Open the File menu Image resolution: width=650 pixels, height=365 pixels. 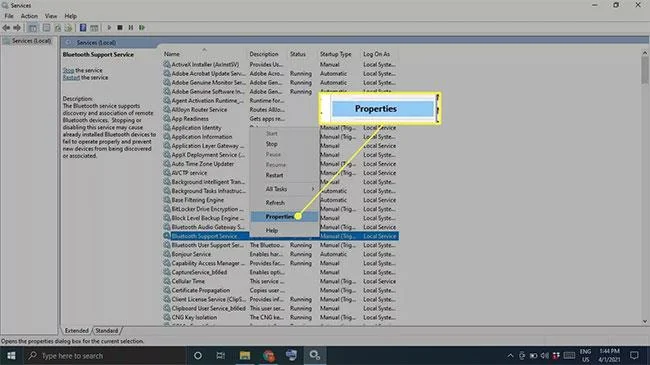pyautogui.click(x=9, y=16)
